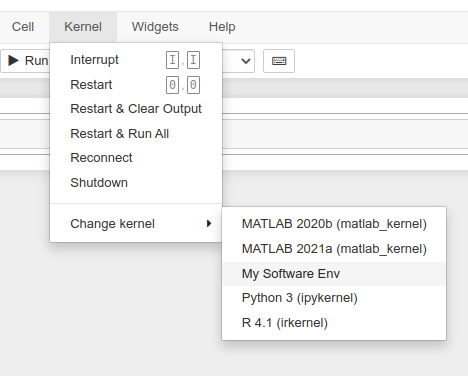Switch to the MATLAB 2020b kernel

(x=334, y=224)
